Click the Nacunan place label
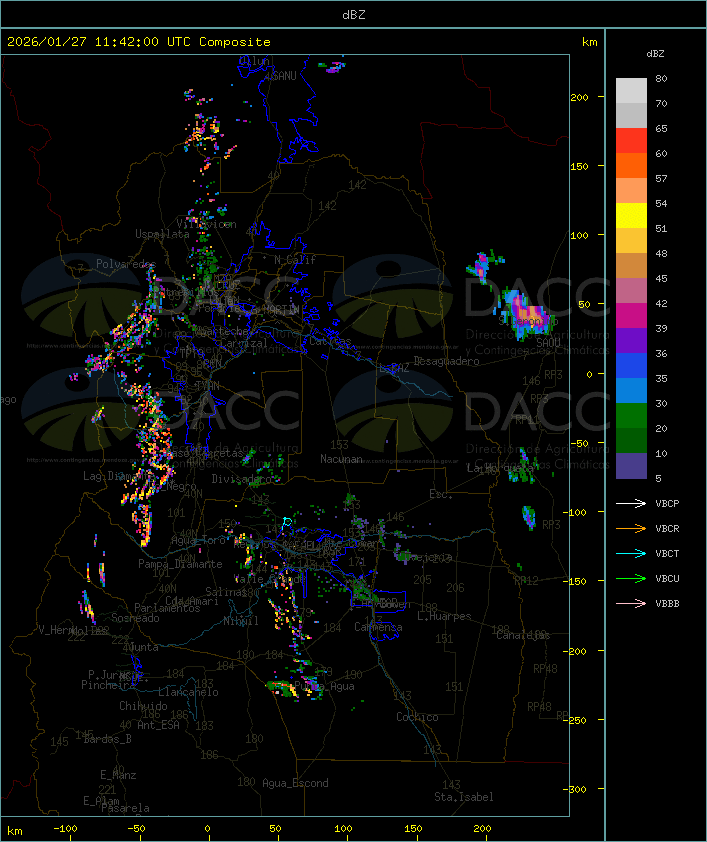This screenshot has height=842, width=707. tap(341, 459)
